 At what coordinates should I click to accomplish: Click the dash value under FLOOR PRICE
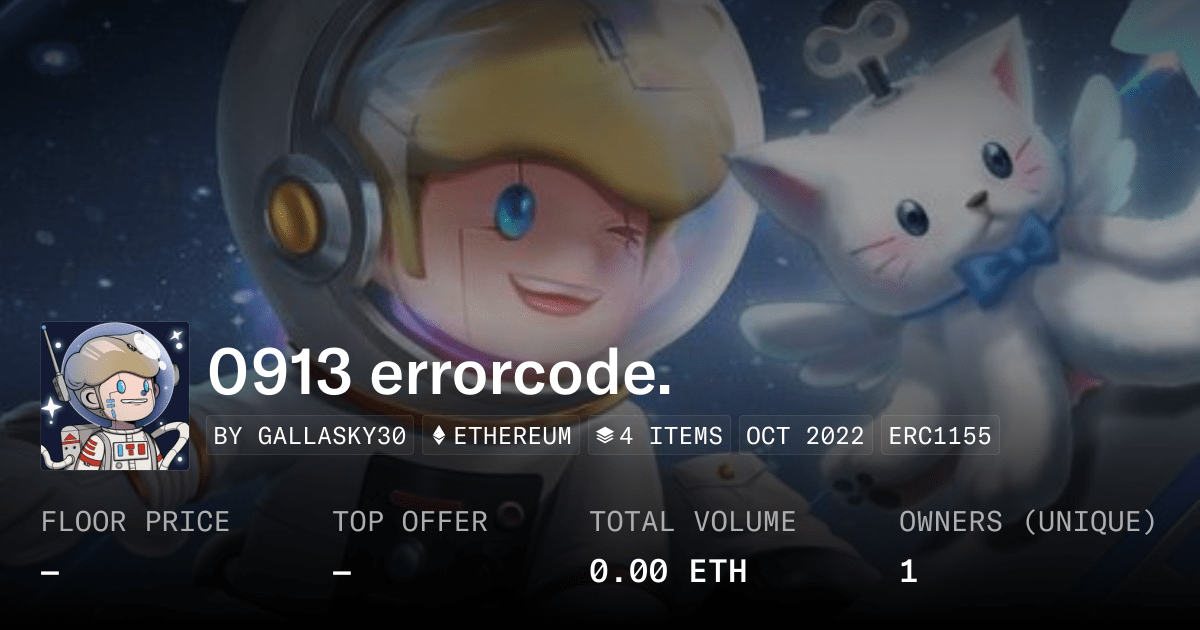click(x=50, y=572)
